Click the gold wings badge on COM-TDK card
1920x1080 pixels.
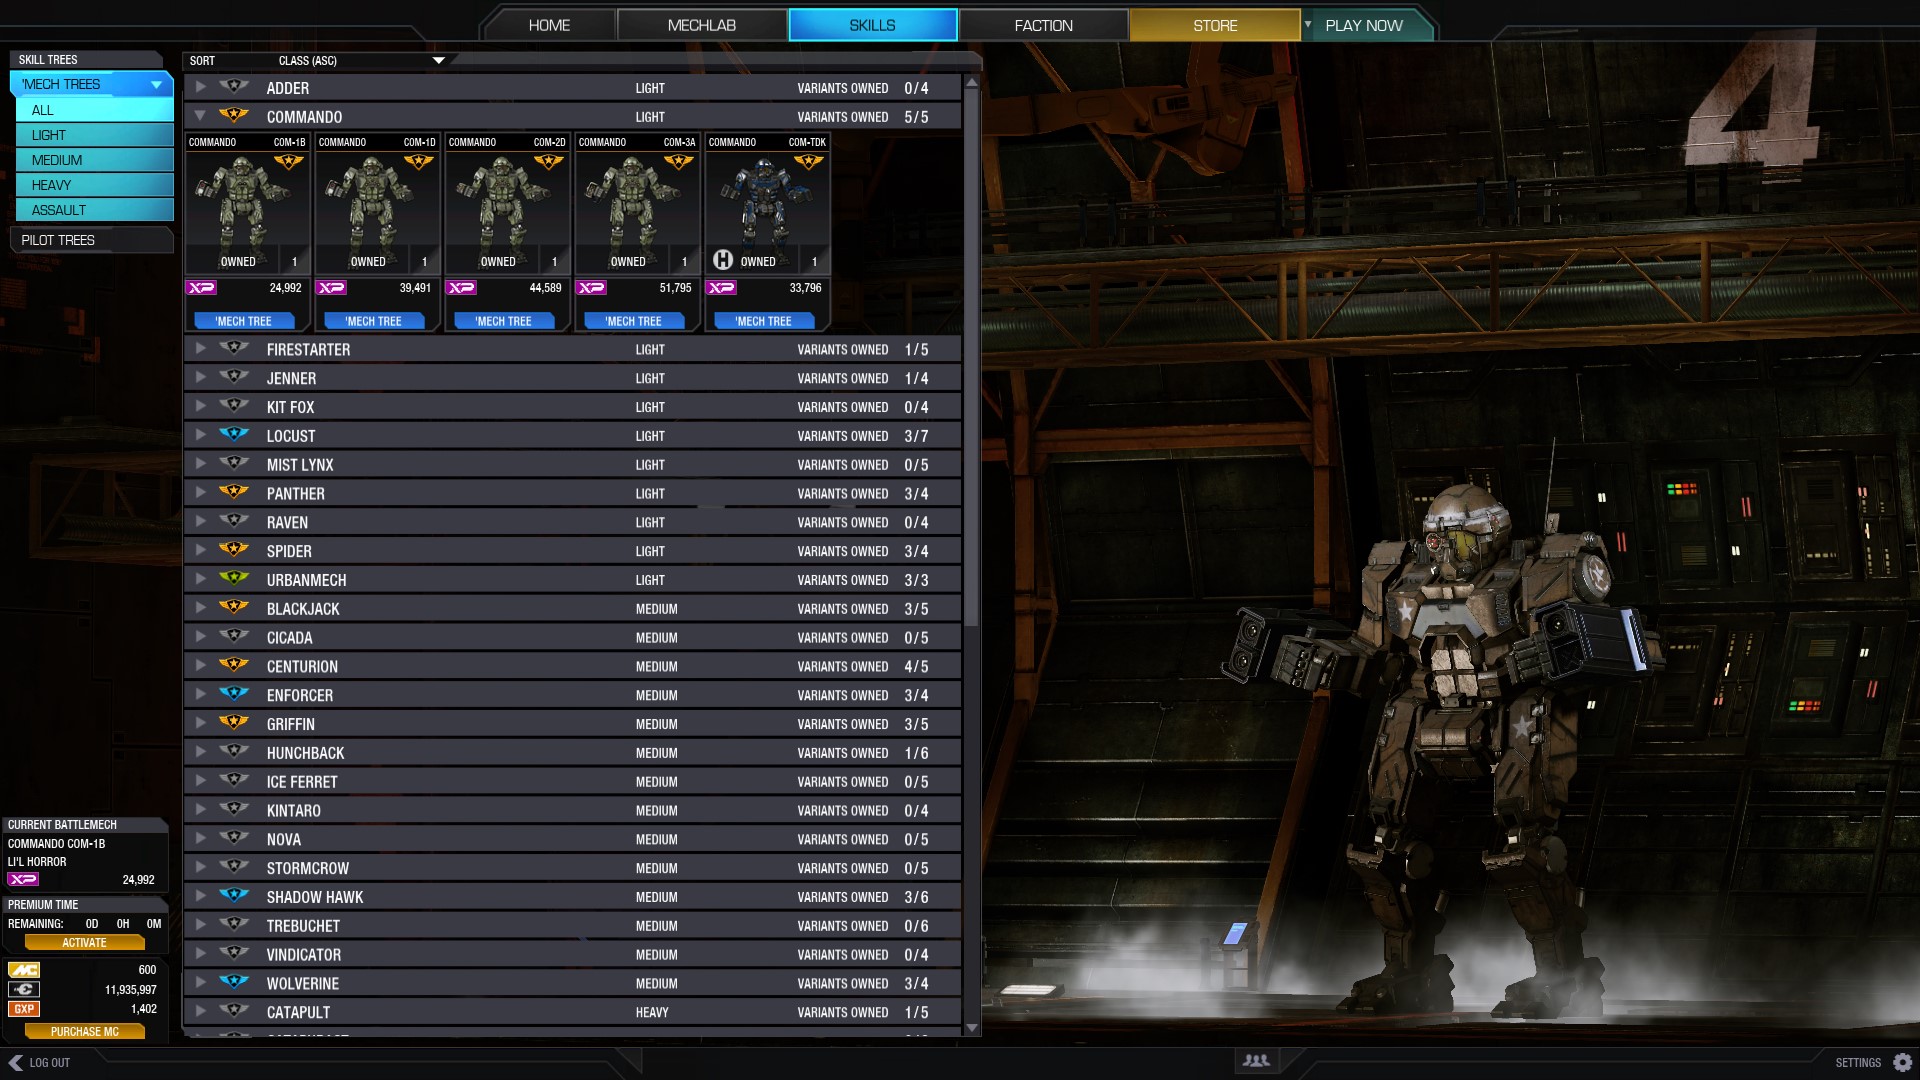[809, 162]
